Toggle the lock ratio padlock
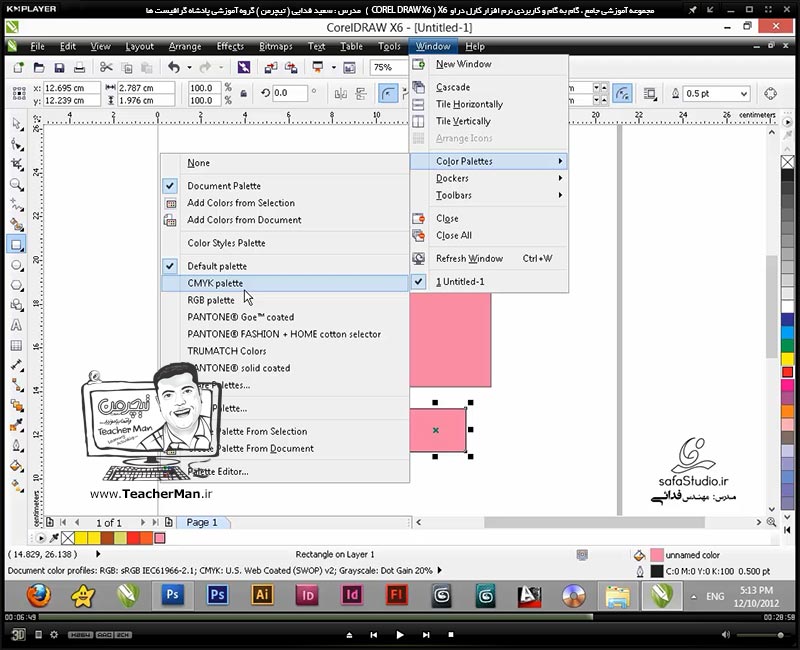 pos(244,94)
